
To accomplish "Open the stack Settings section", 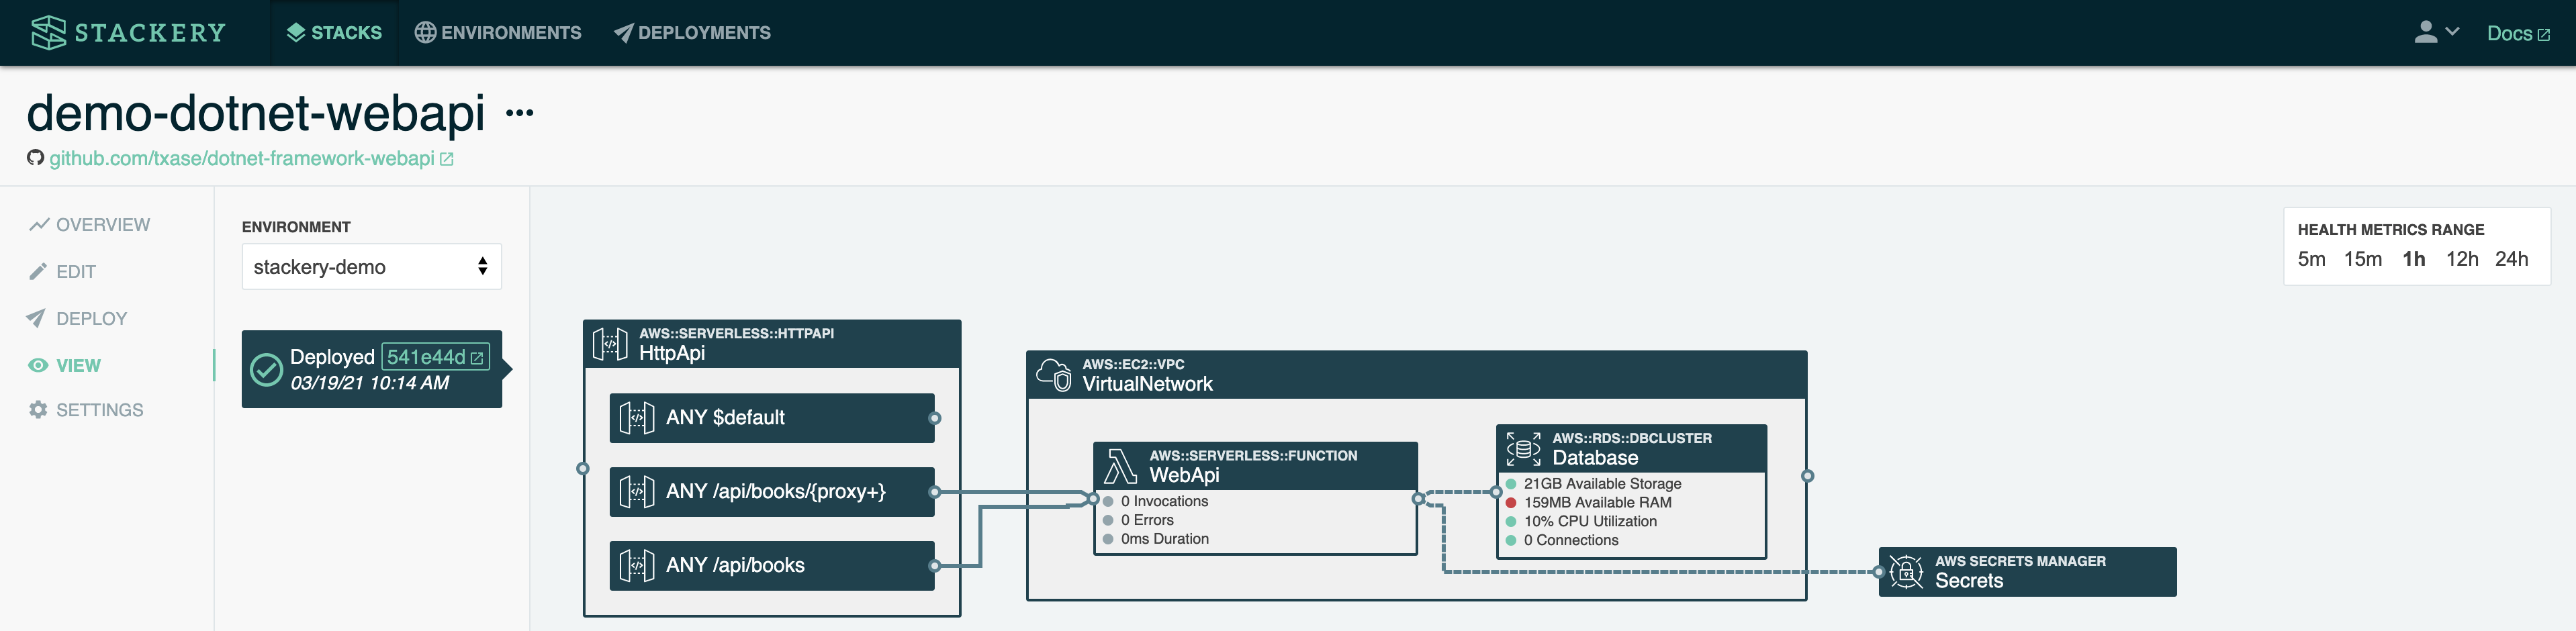I will pos(86,410).
